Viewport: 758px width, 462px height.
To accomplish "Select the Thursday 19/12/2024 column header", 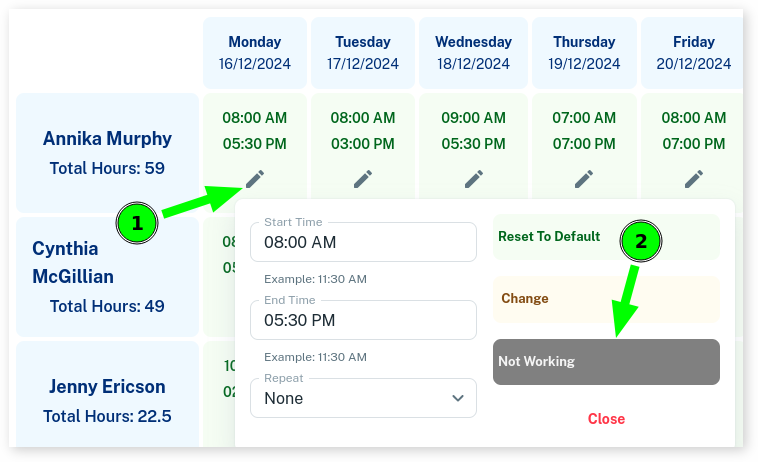I will 584,53.
